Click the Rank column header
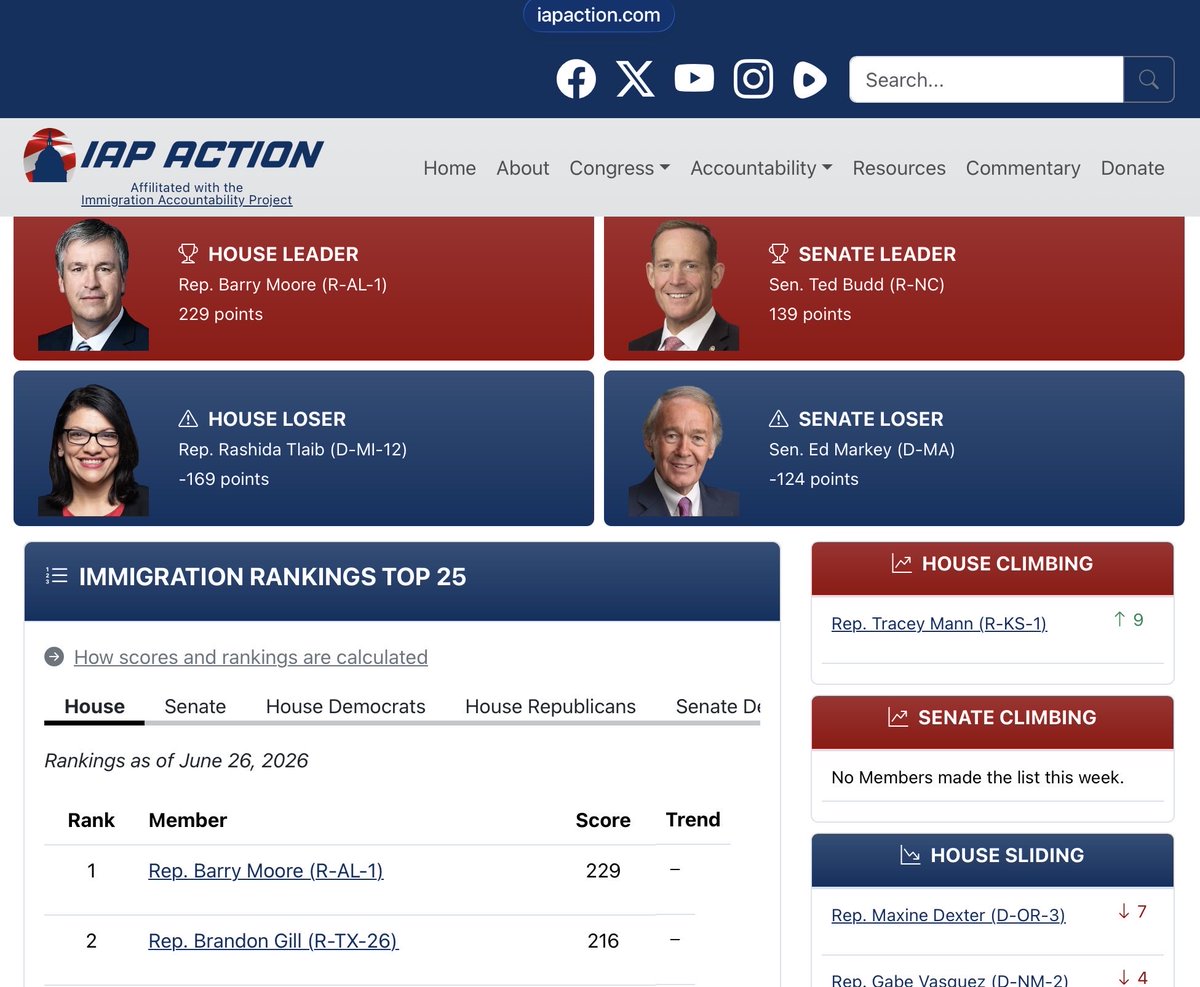The image size is (1200, 987). (x=91, y=820)
